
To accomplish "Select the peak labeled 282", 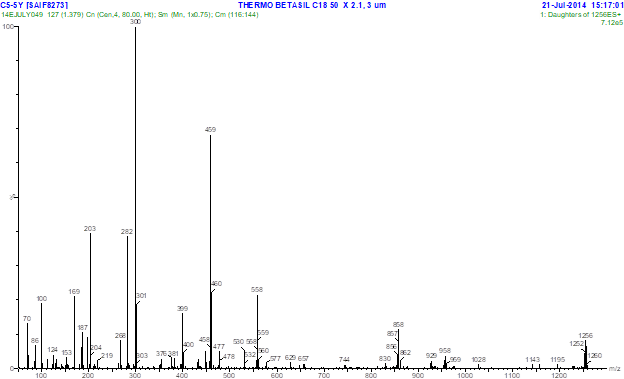I will click(127, 231).
